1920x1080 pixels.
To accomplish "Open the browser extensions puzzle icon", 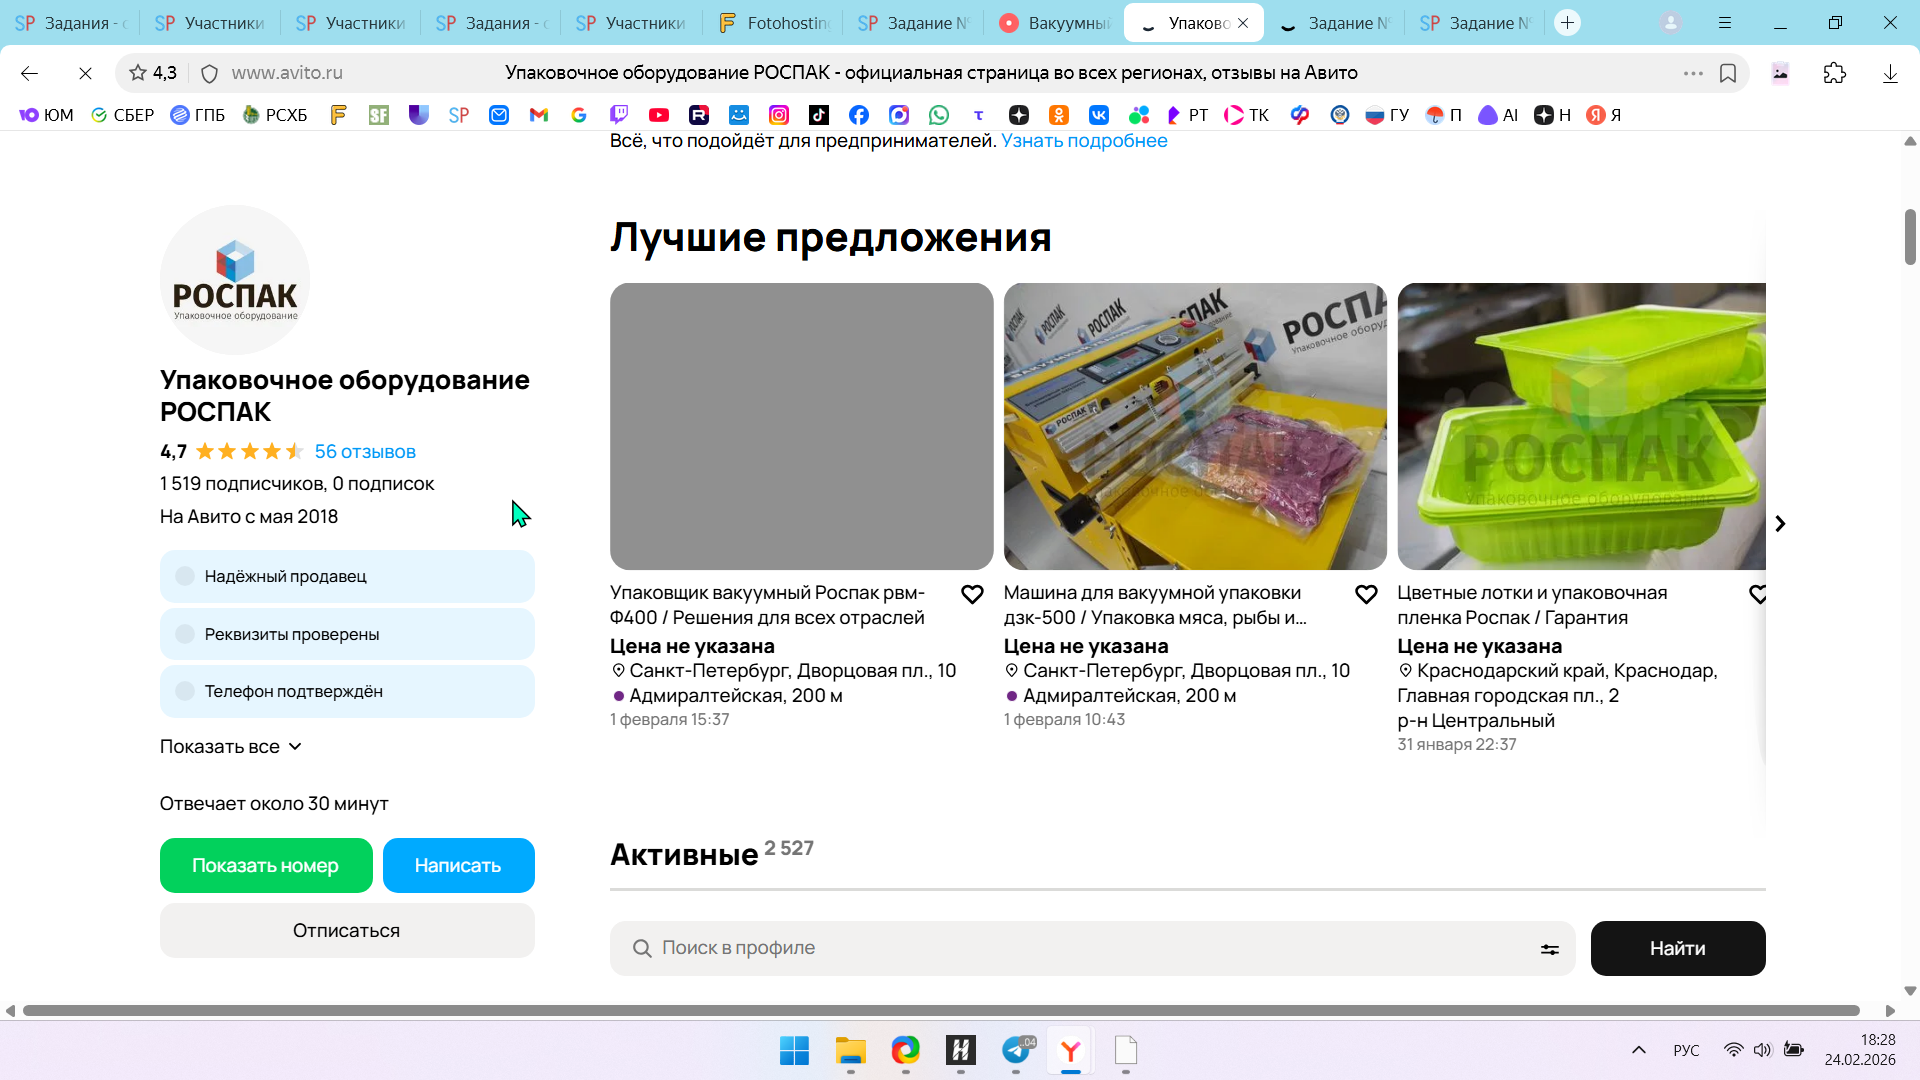I will [1834, 73].
